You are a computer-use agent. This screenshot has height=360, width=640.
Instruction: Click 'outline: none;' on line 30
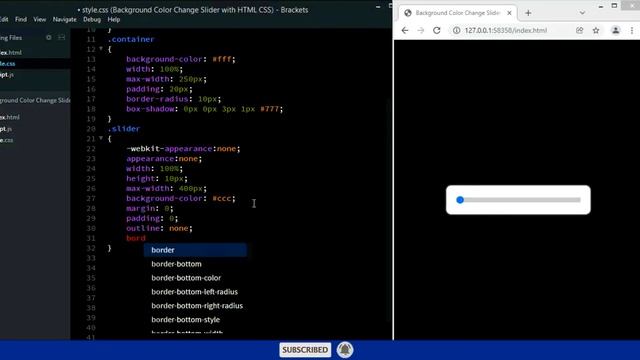pyautogui.click(x=159, y=228)
